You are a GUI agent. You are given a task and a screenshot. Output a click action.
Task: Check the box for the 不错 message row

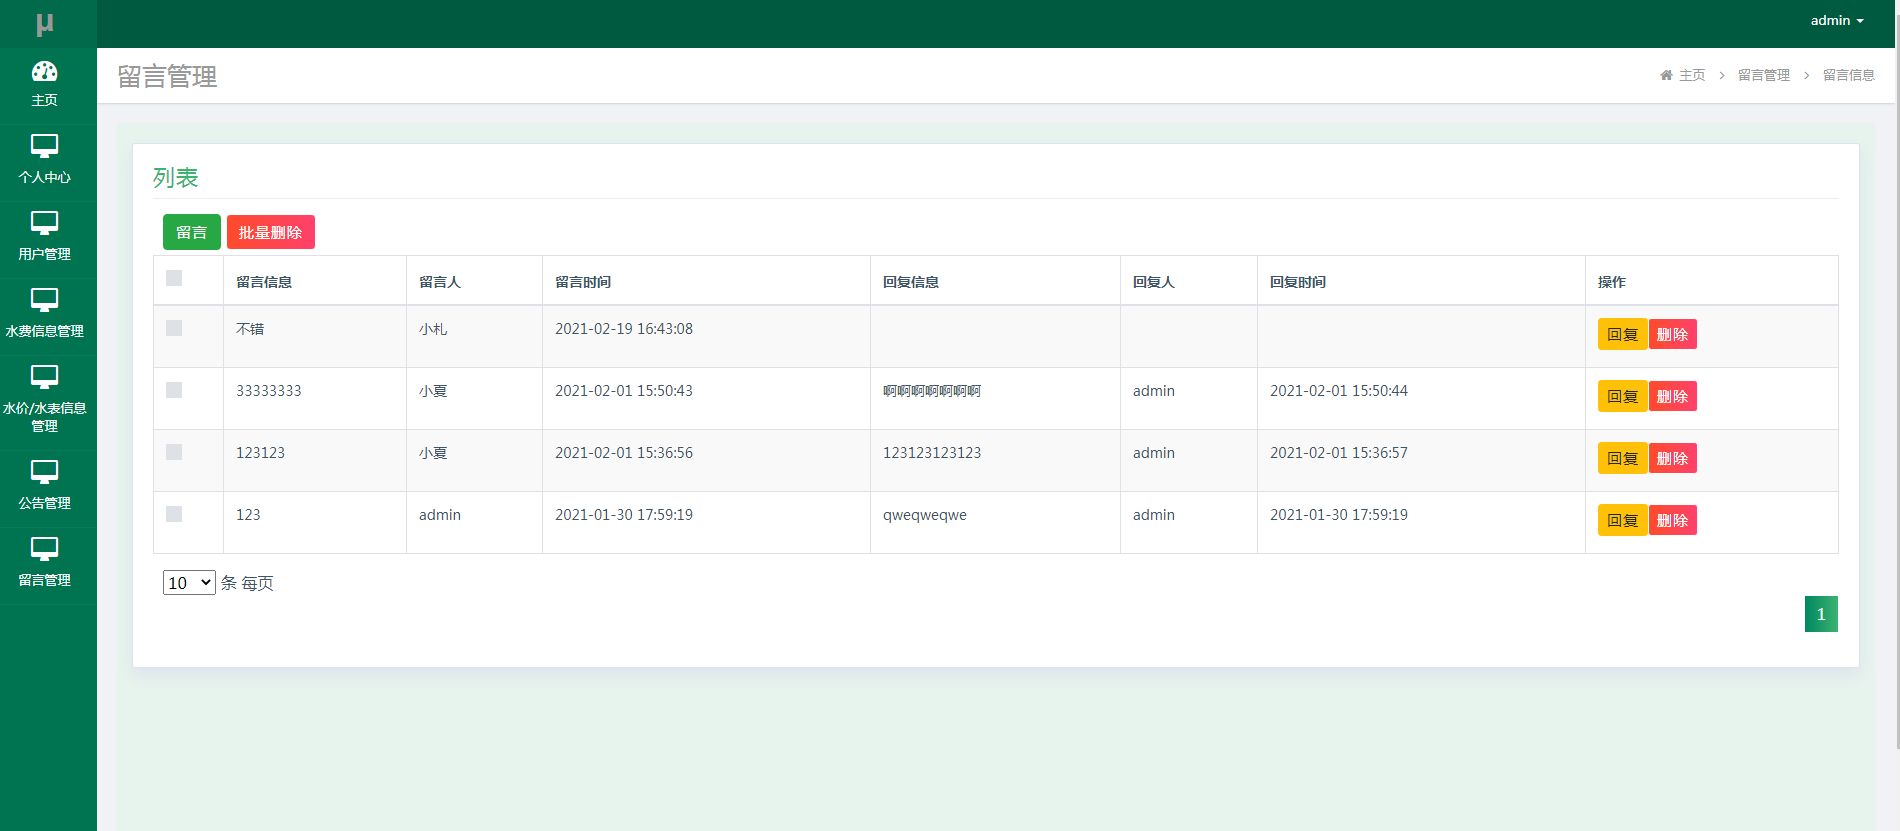click(x=174, y=328)
